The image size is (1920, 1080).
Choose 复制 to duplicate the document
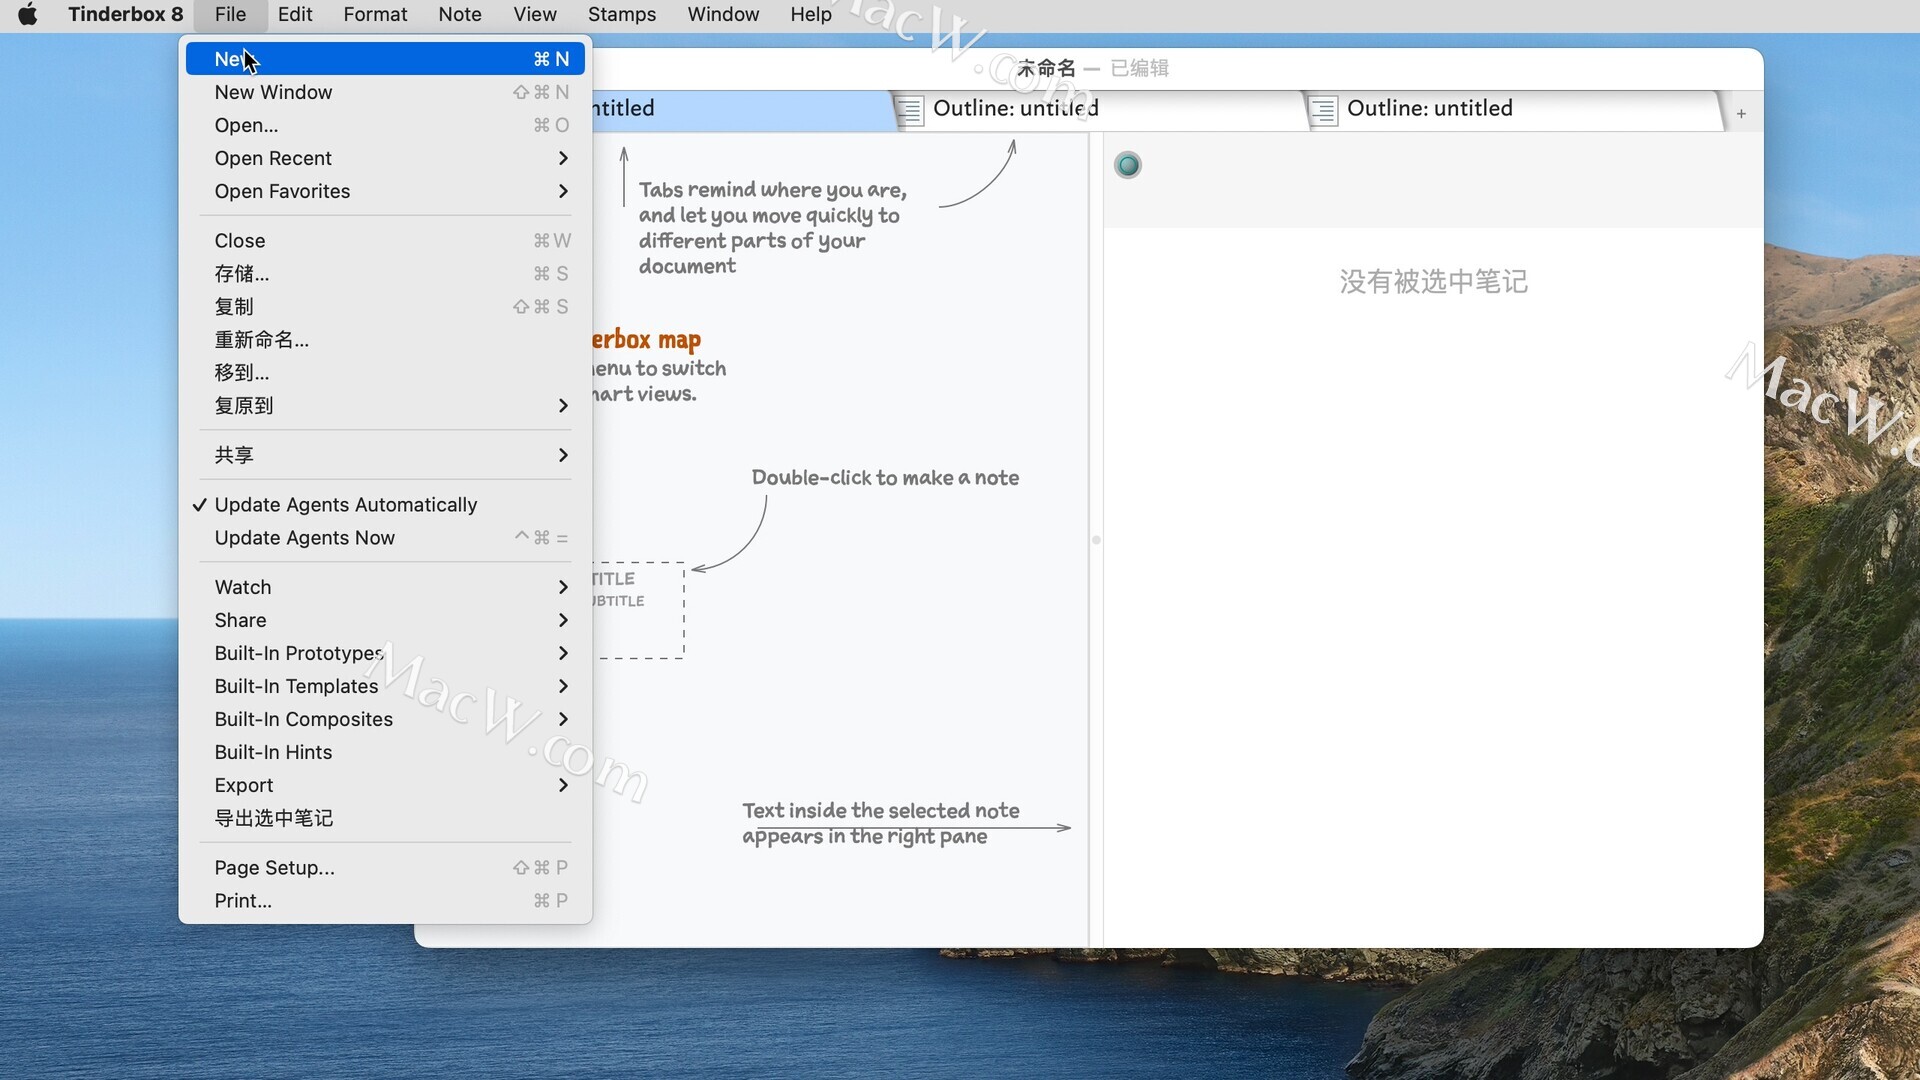coord(385,306)
